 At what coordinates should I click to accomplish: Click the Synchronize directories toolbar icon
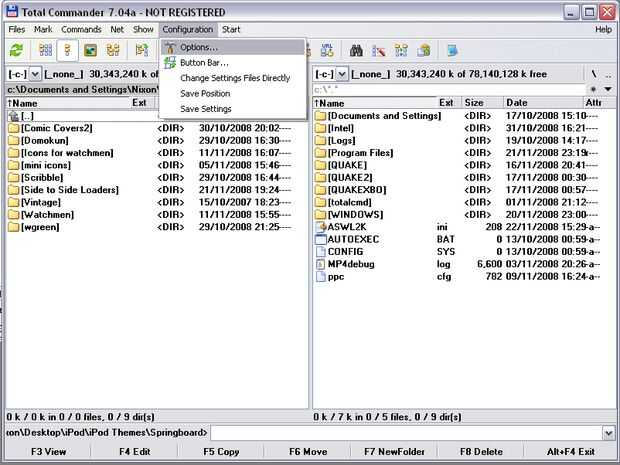pyautogui.click(x=401, y=50)
